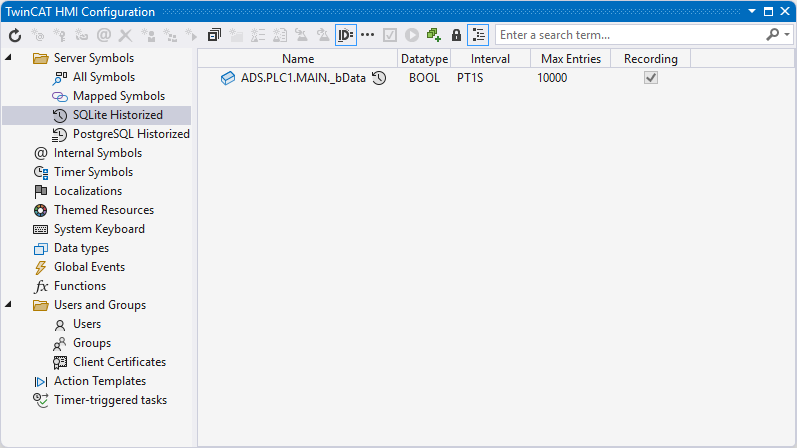
Task: Click the stacked windows icon in toolbar
Action: 214,35
